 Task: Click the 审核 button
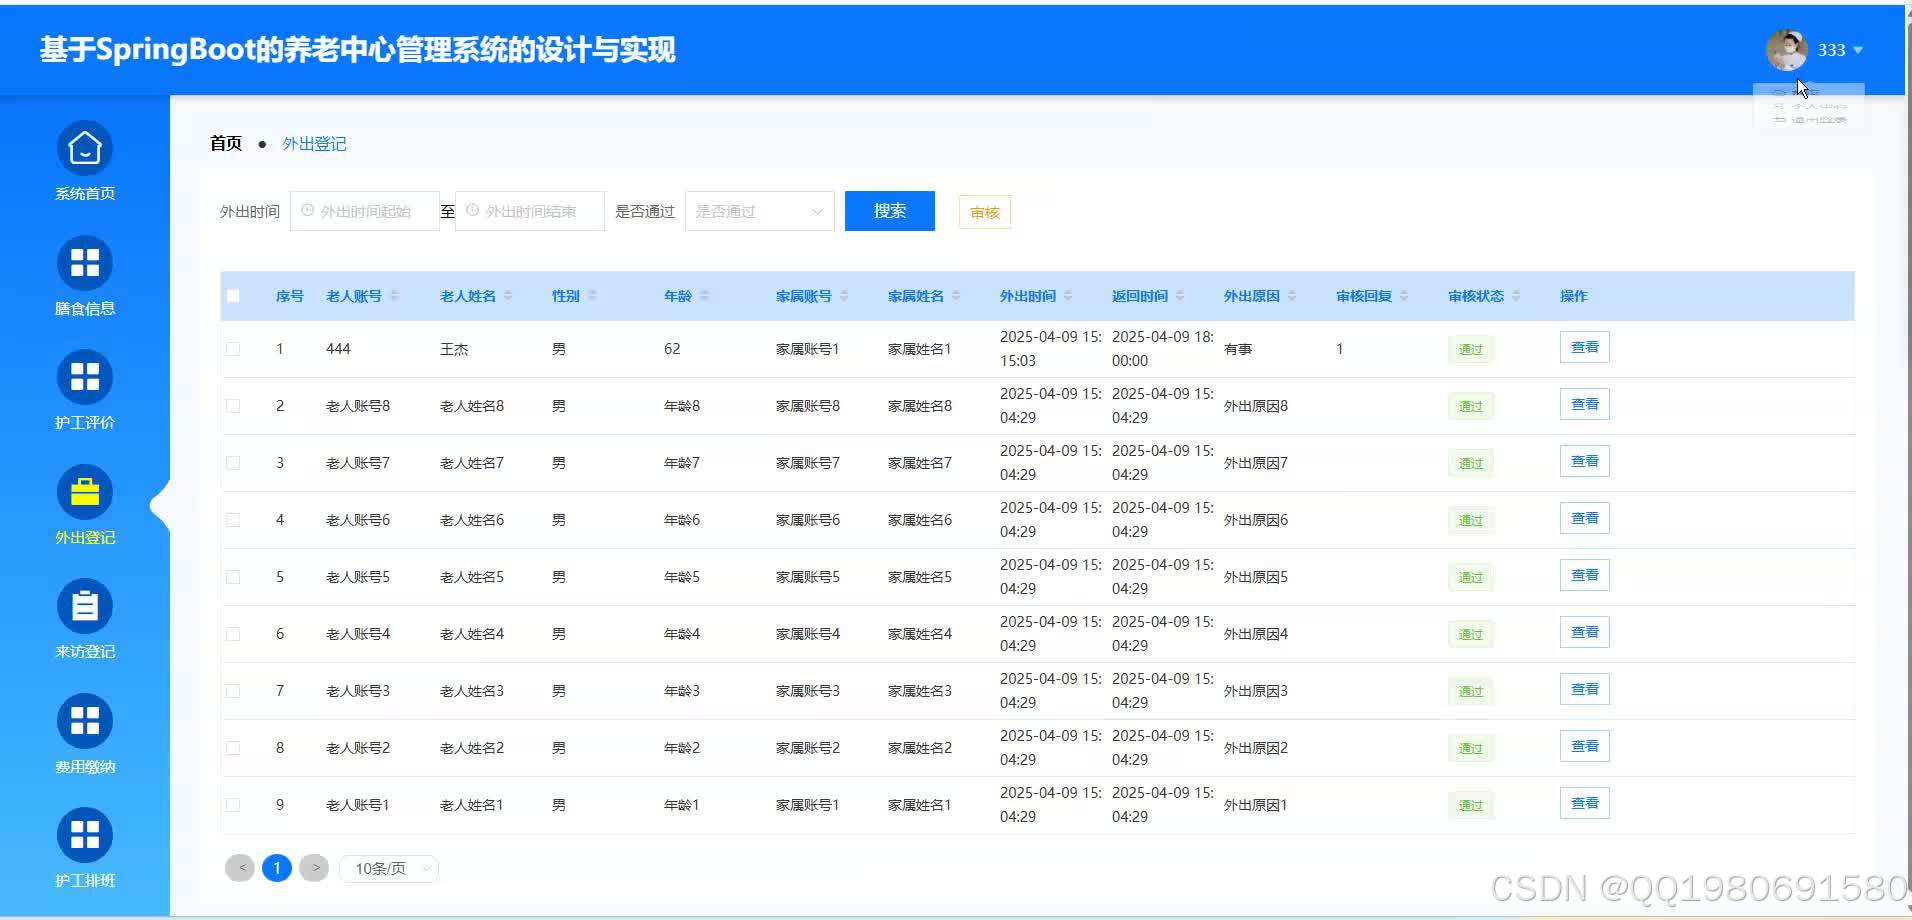(x=983, y=211)
